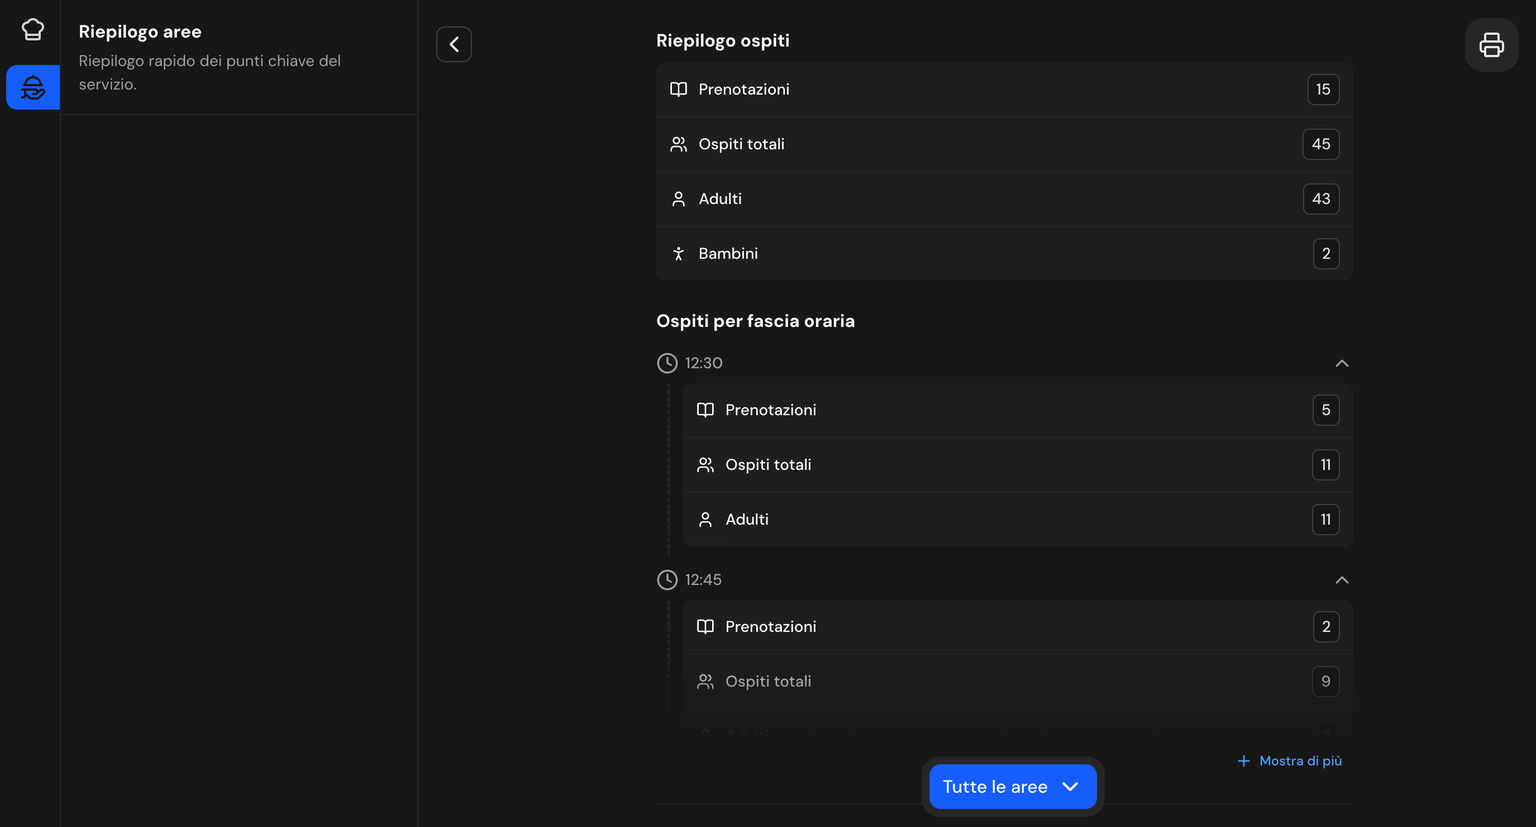1536x827 pixels.
Task: Click the Adulti count 43
Action: [1321, 199]
